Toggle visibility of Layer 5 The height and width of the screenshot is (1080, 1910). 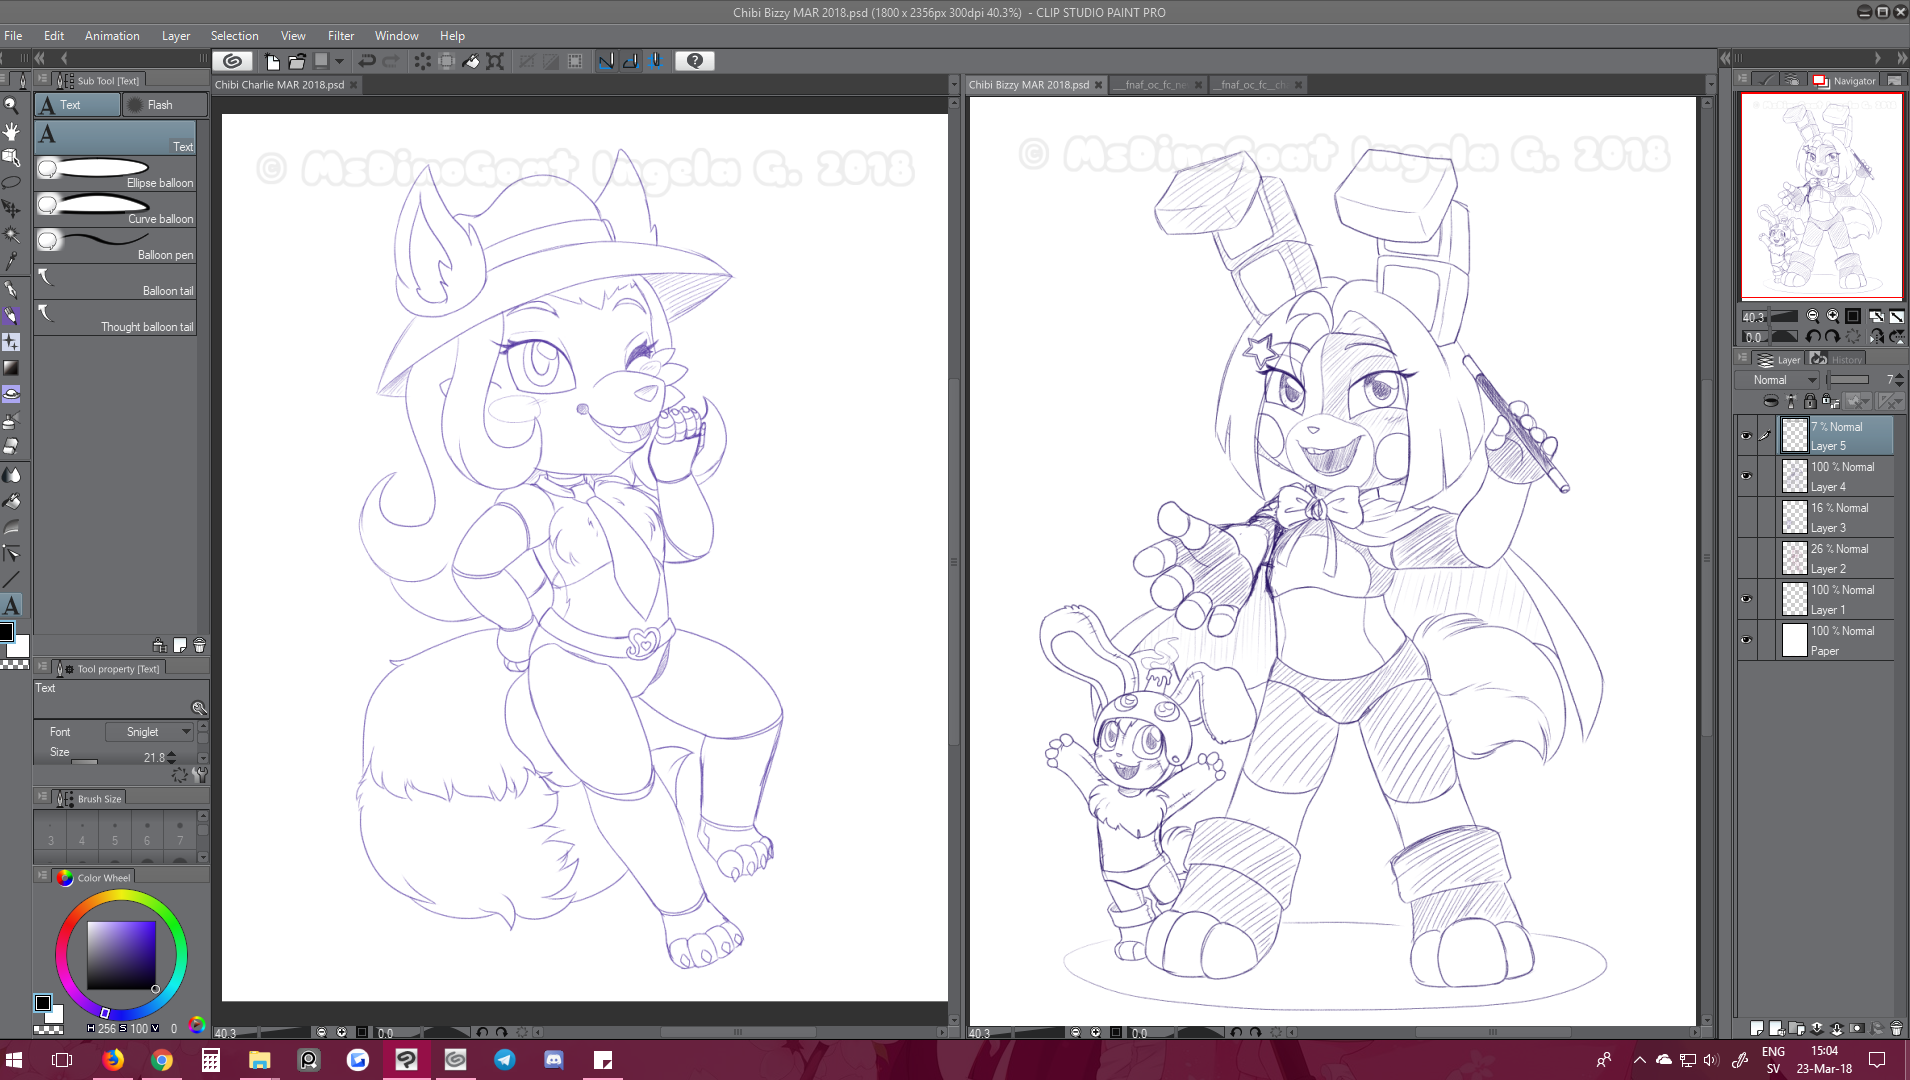pyautogui.click(x=1746, y=436)
